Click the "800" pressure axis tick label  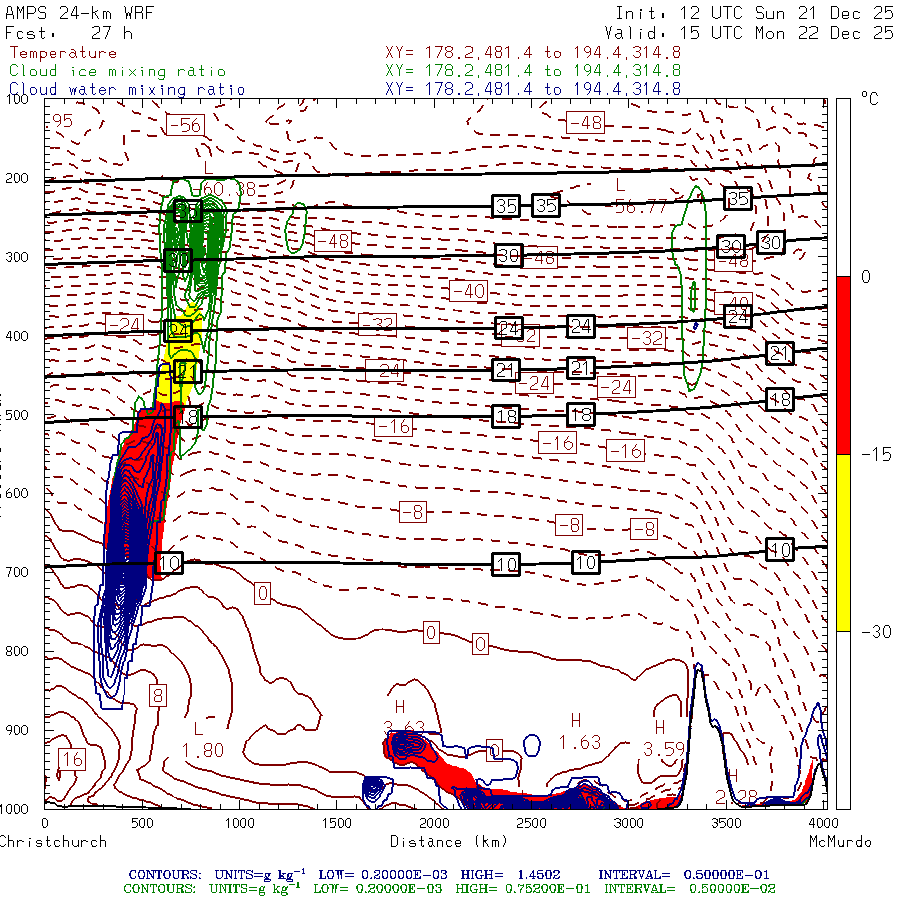tap(17, 651)
